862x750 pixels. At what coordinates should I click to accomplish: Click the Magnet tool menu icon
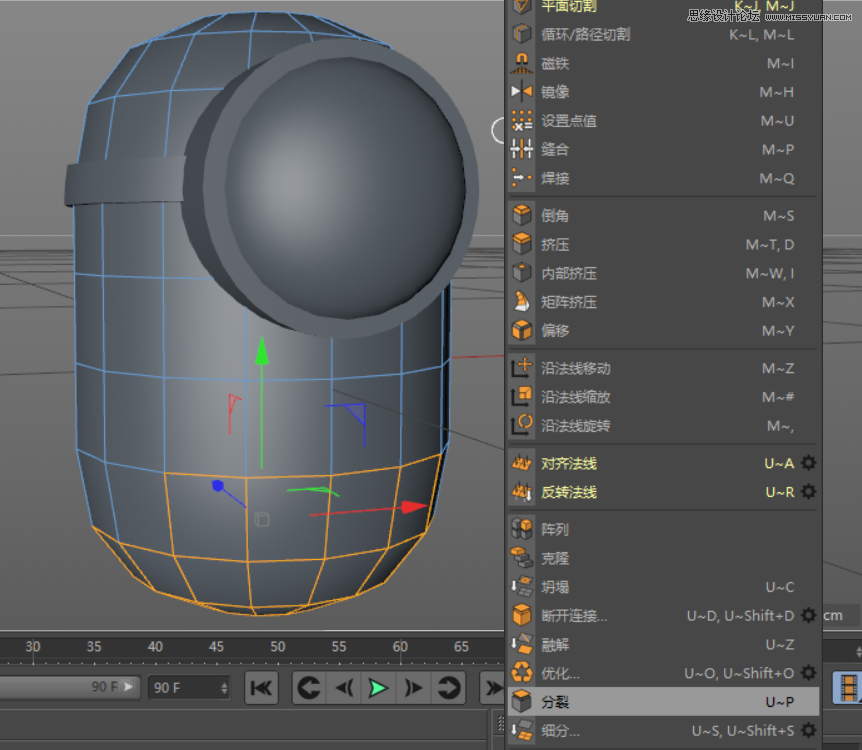tap(521, 62)
